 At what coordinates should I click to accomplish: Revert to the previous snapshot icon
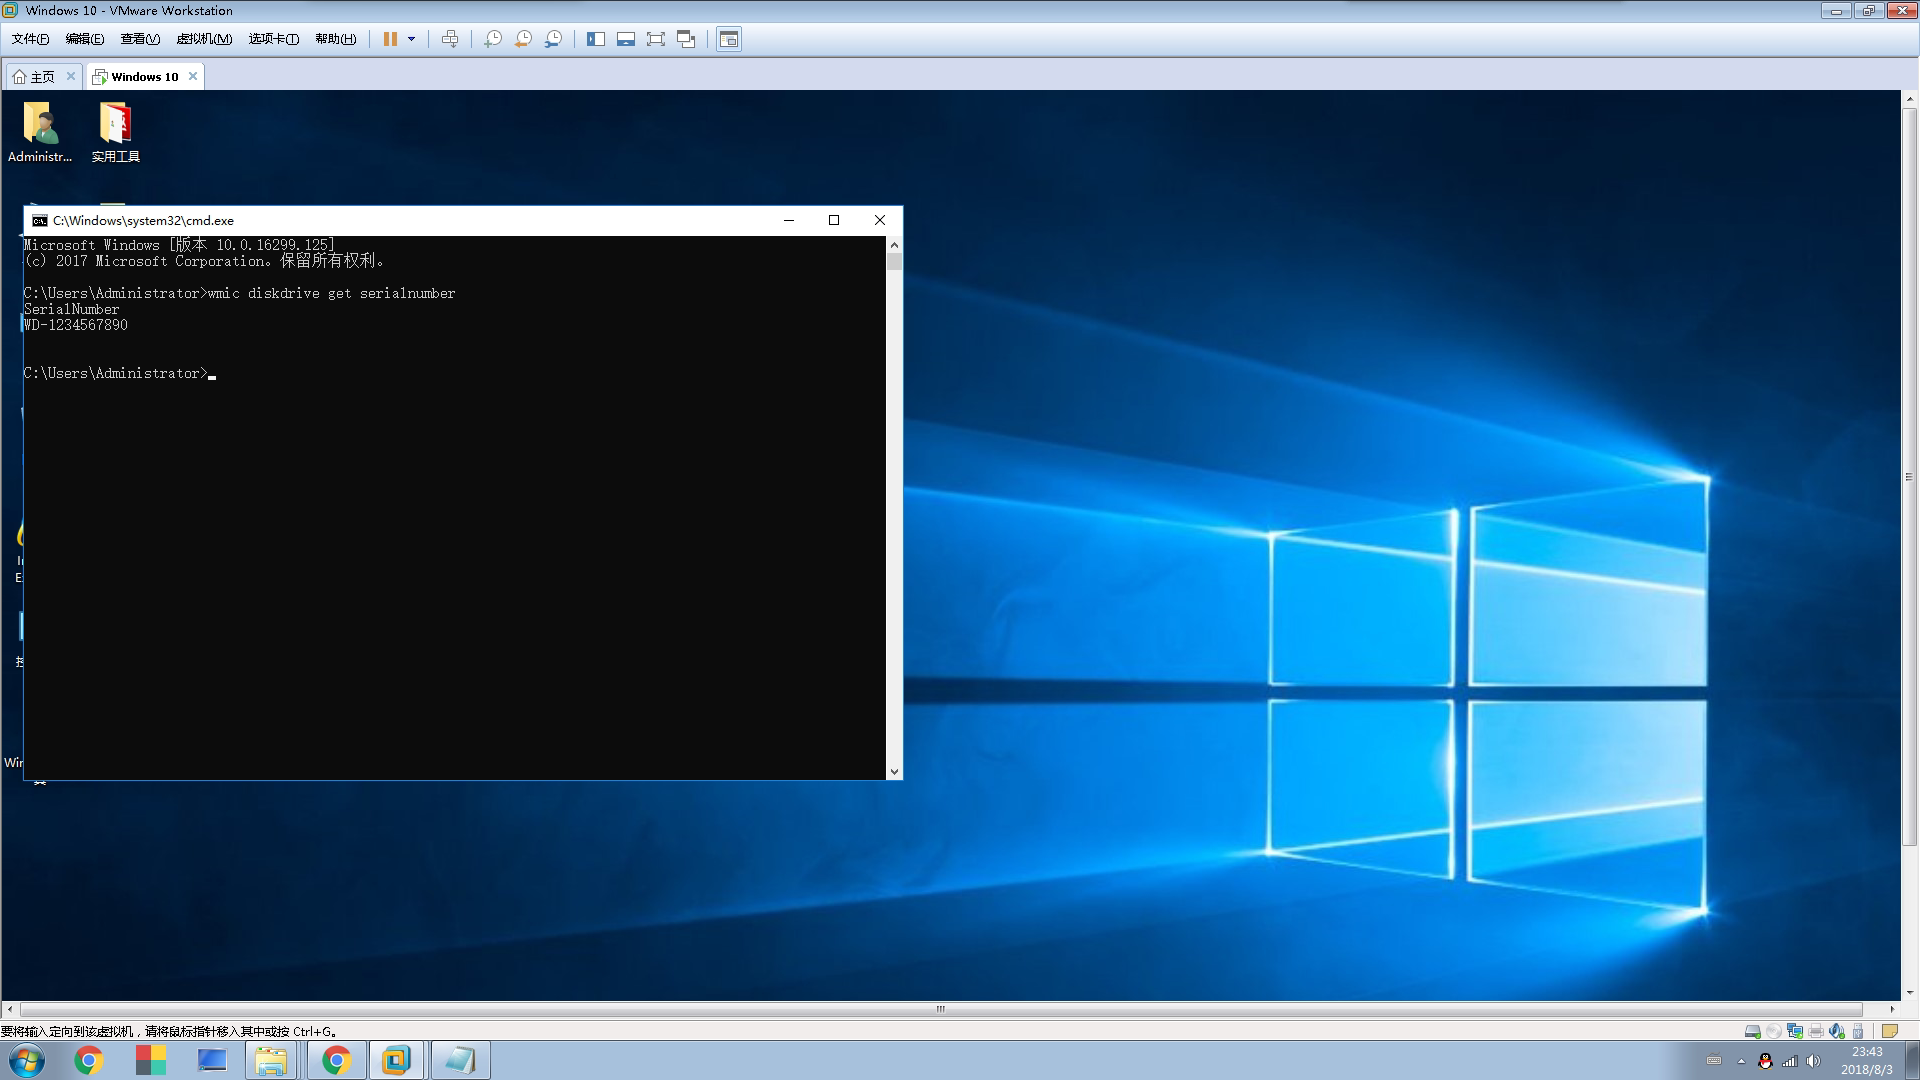coord(523,39)
